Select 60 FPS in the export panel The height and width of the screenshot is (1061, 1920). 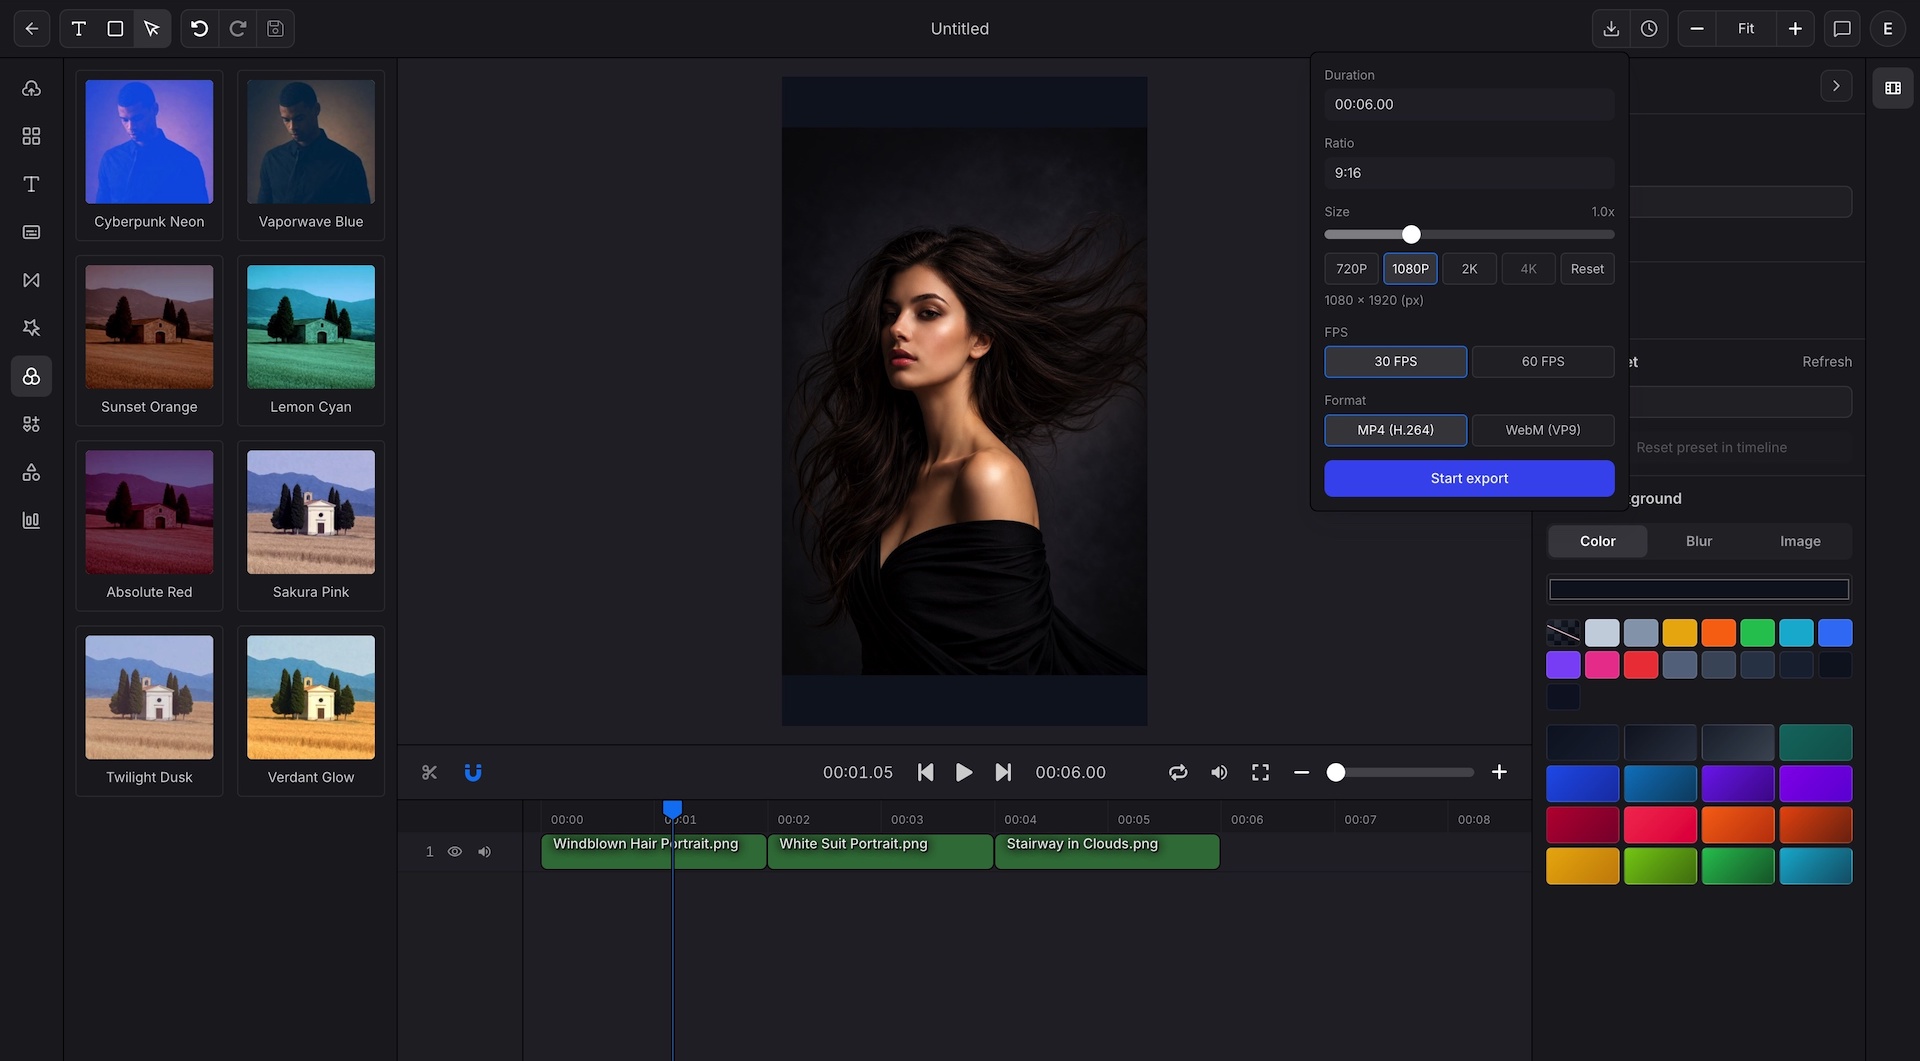coord(1542,361)
